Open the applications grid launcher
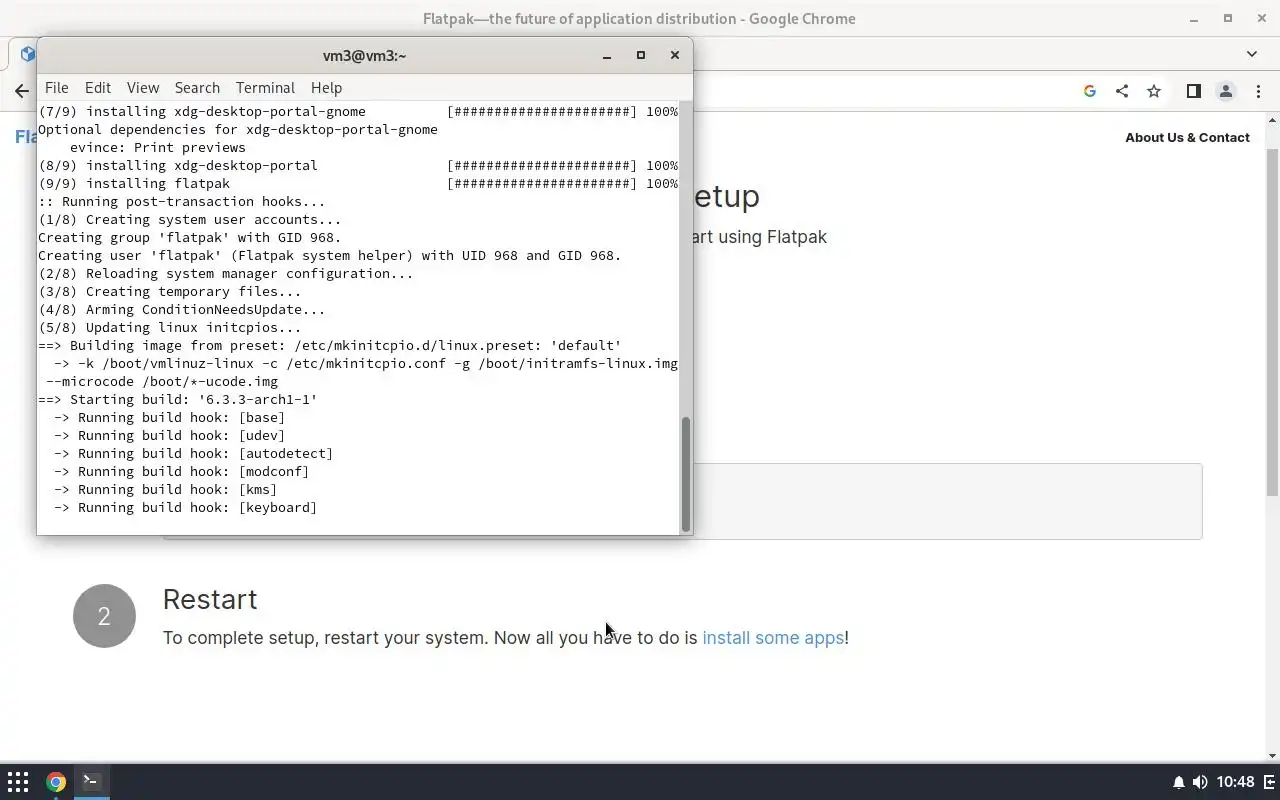This screenshot has height=800, width=1280. point(18,782)
